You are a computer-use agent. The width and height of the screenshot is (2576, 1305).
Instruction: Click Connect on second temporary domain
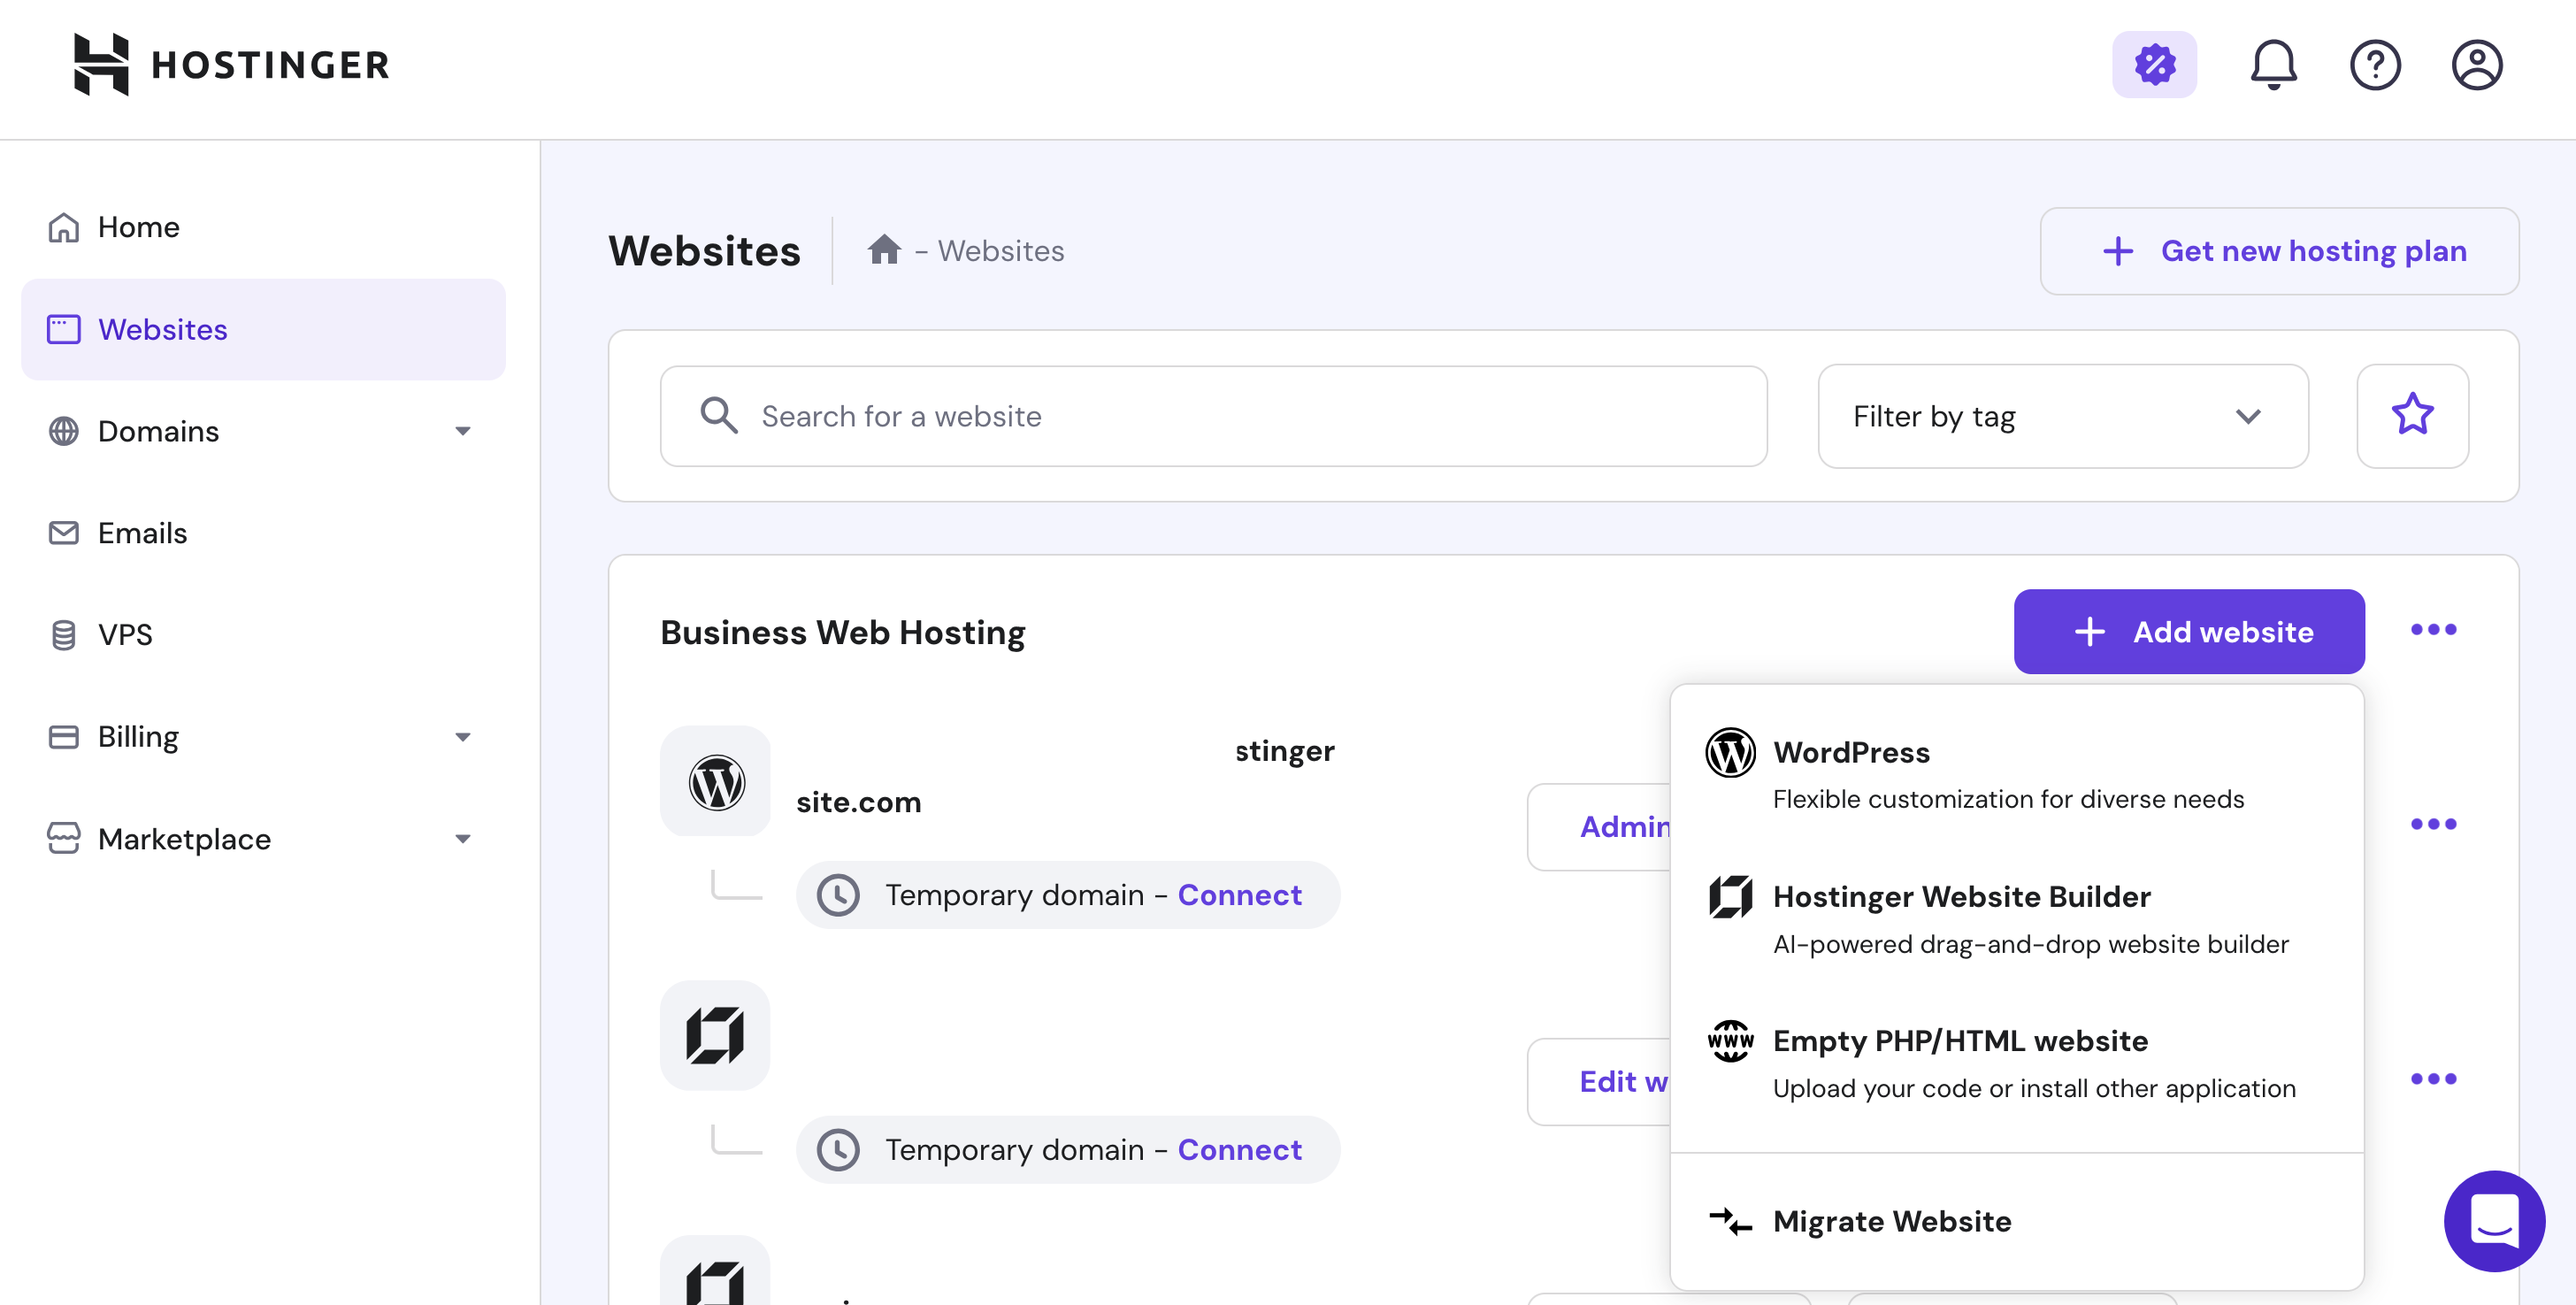coord(1239,1150)
